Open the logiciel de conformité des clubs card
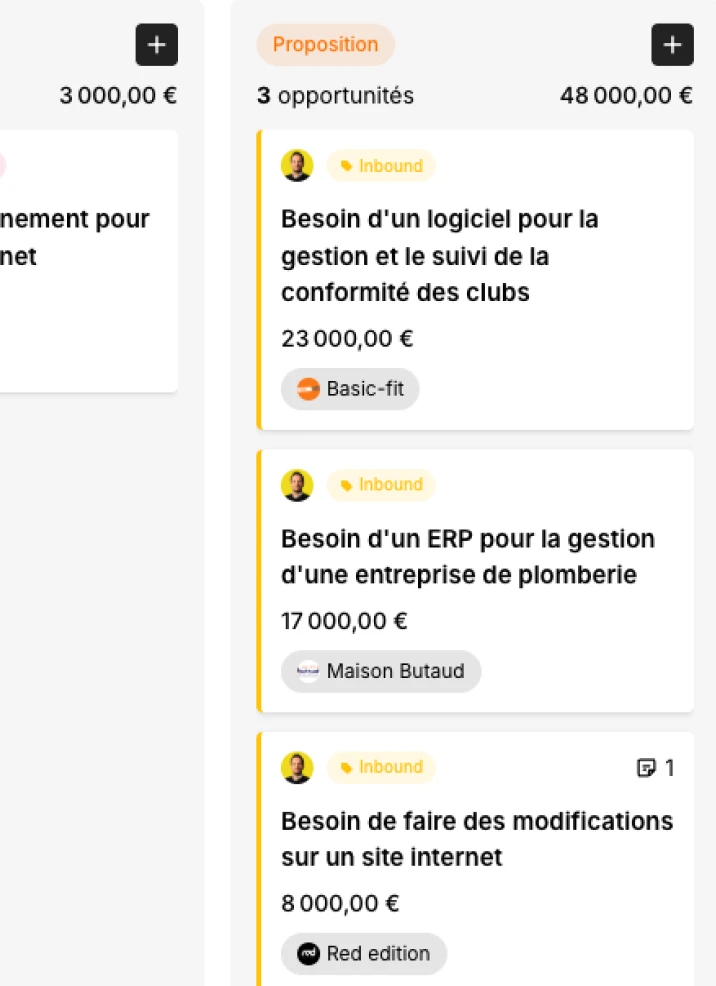716x986 pixels. click(438, 256)
